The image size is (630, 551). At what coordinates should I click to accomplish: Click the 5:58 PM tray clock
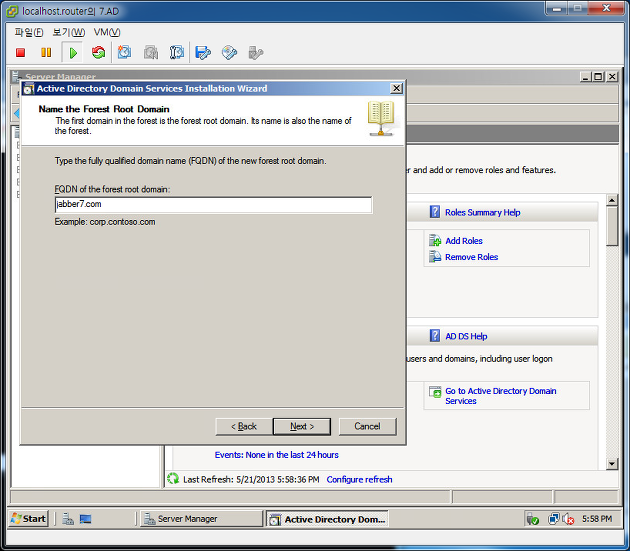pos(597,519)
